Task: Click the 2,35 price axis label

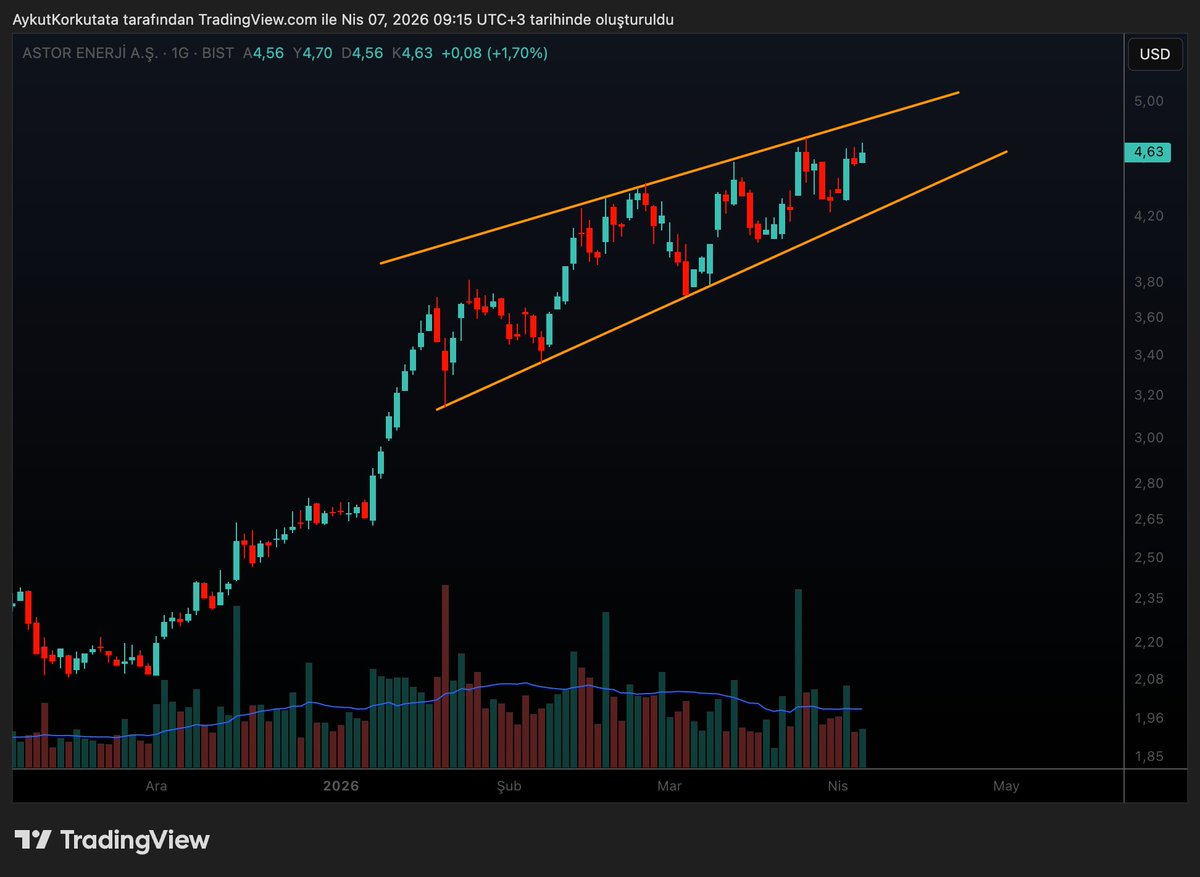Action: pos(1148,598)
